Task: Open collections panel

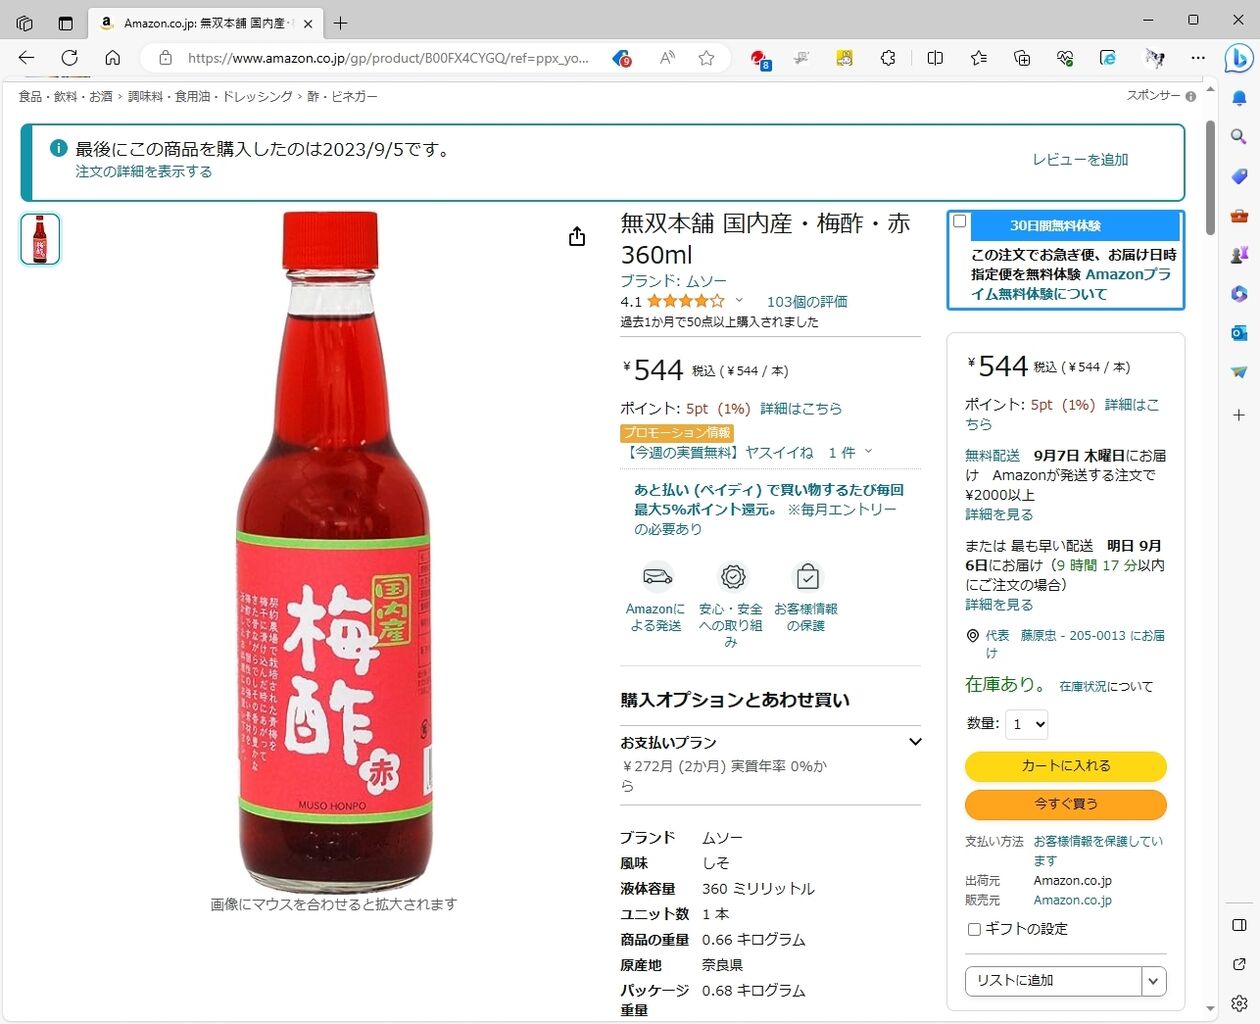Action: (x=1022, y=58)
